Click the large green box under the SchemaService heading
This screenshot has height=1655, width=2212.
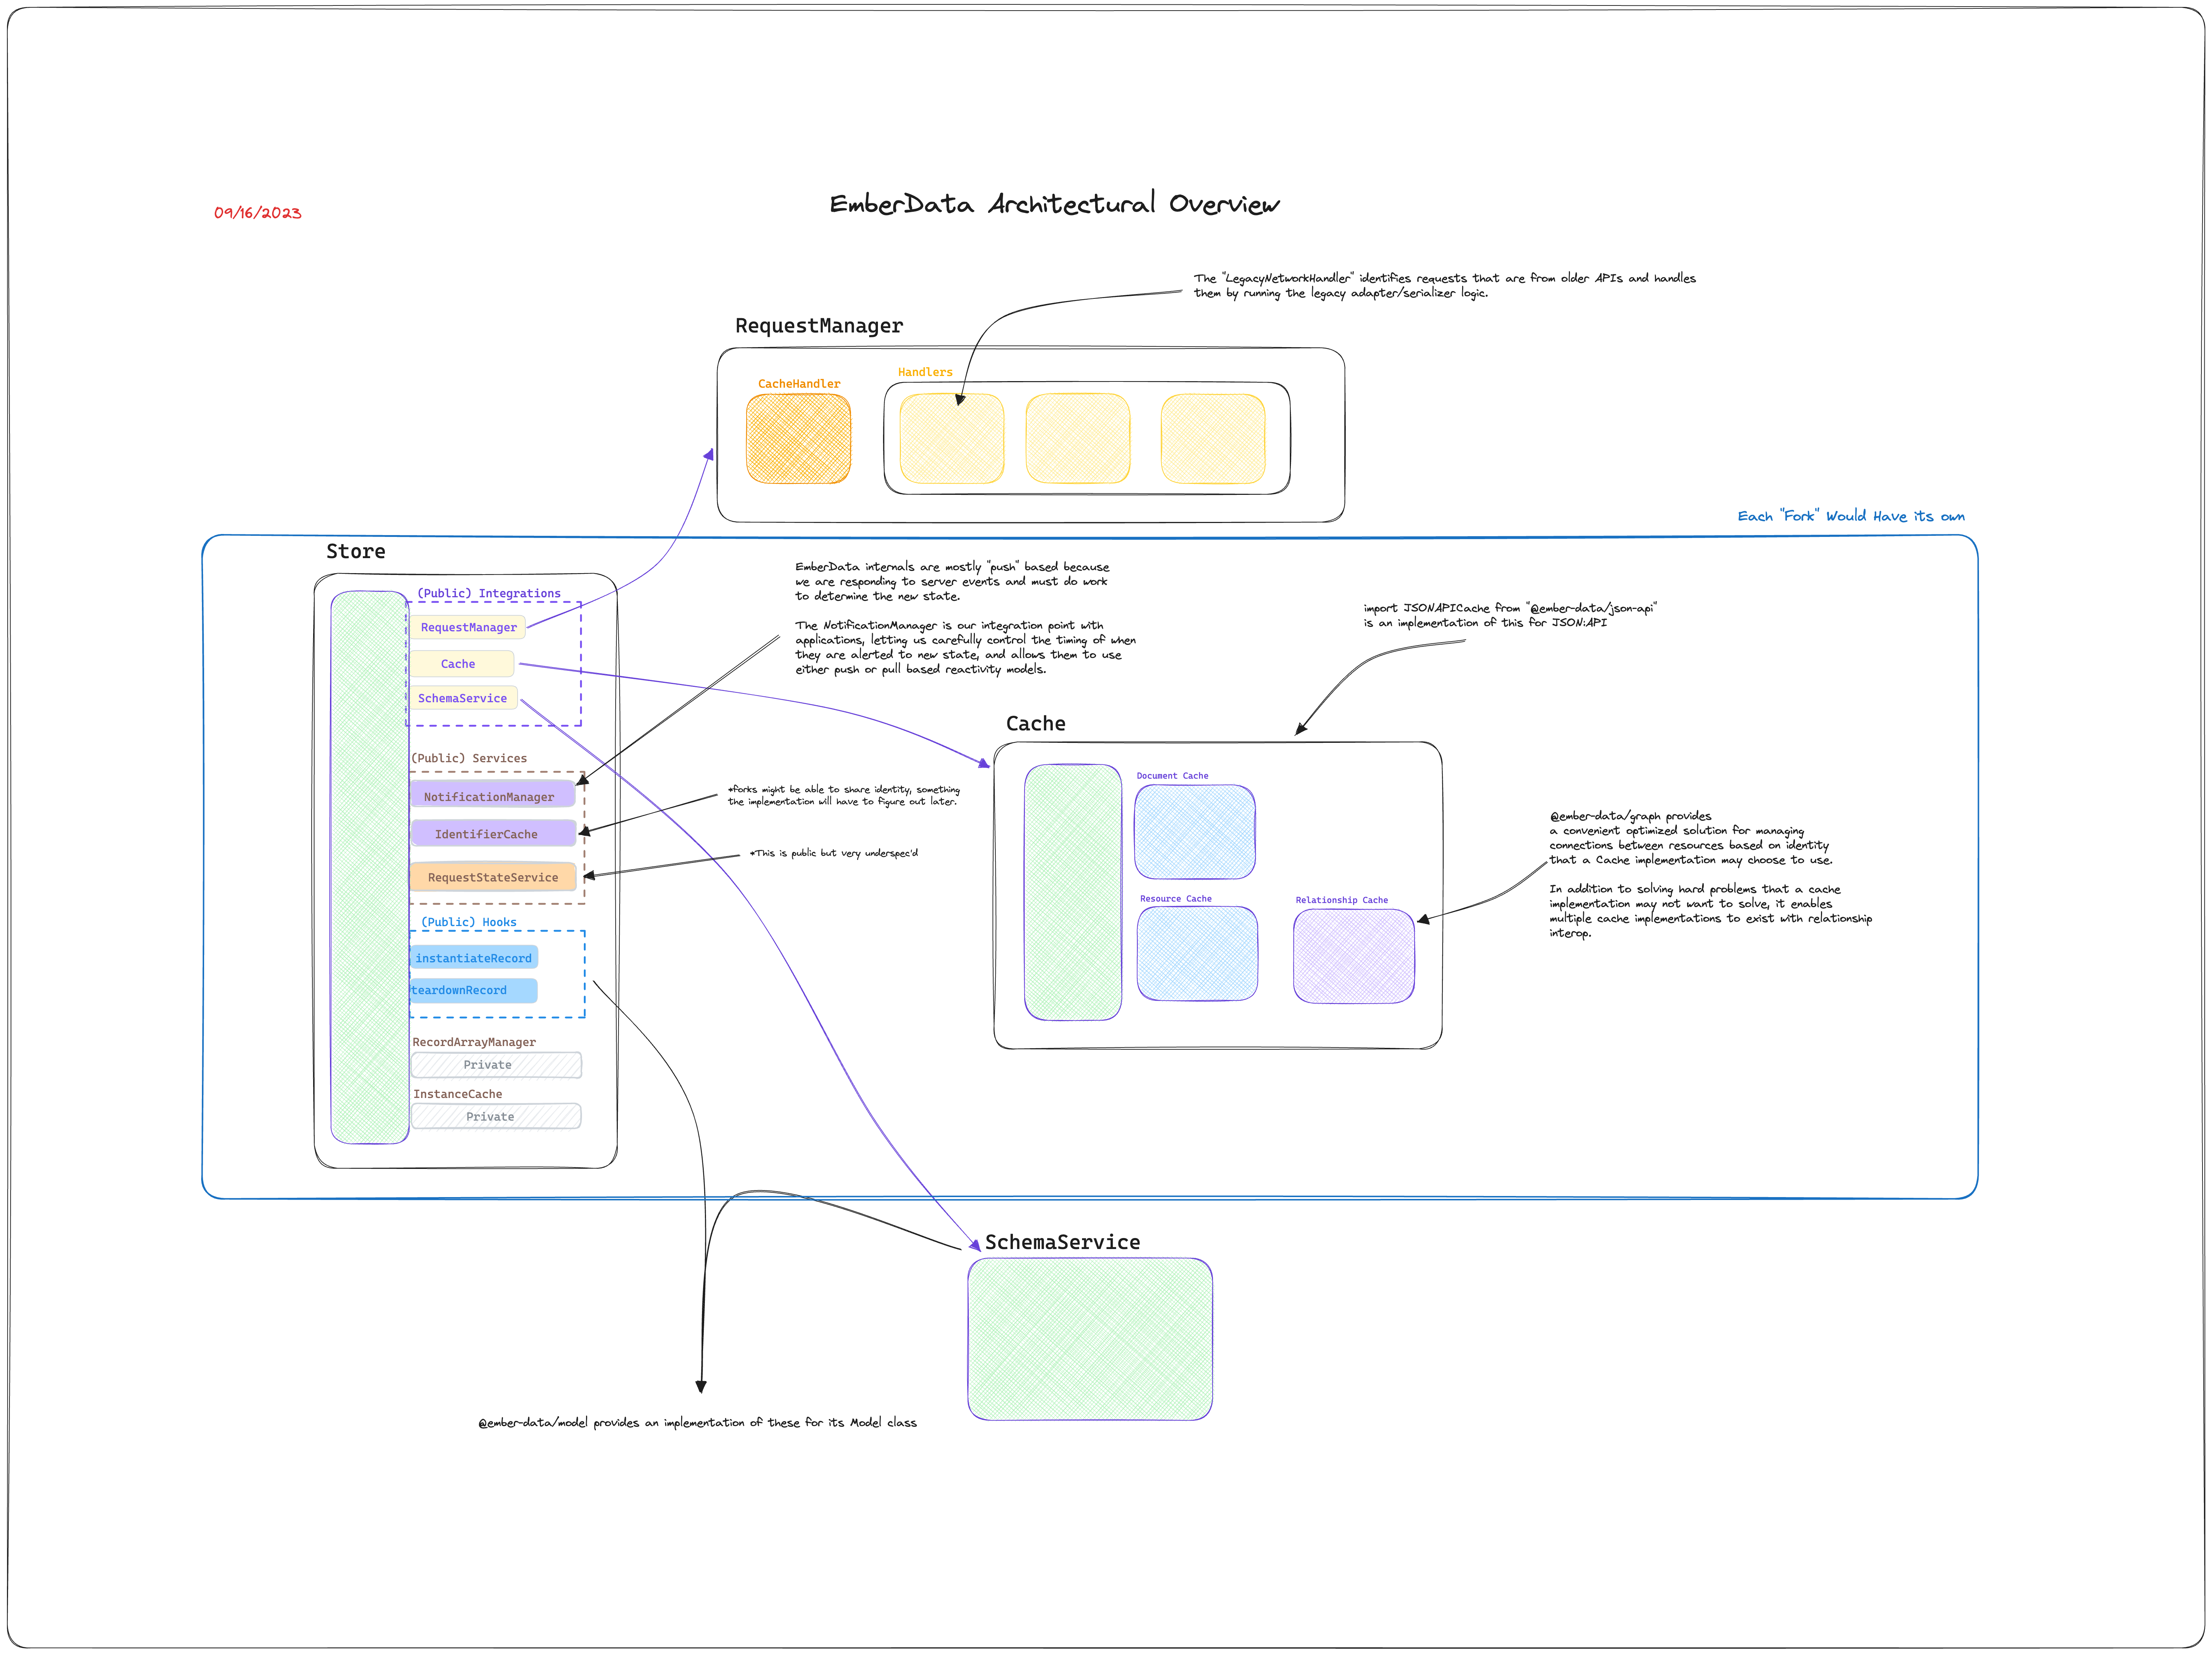click(1090, 1339)
